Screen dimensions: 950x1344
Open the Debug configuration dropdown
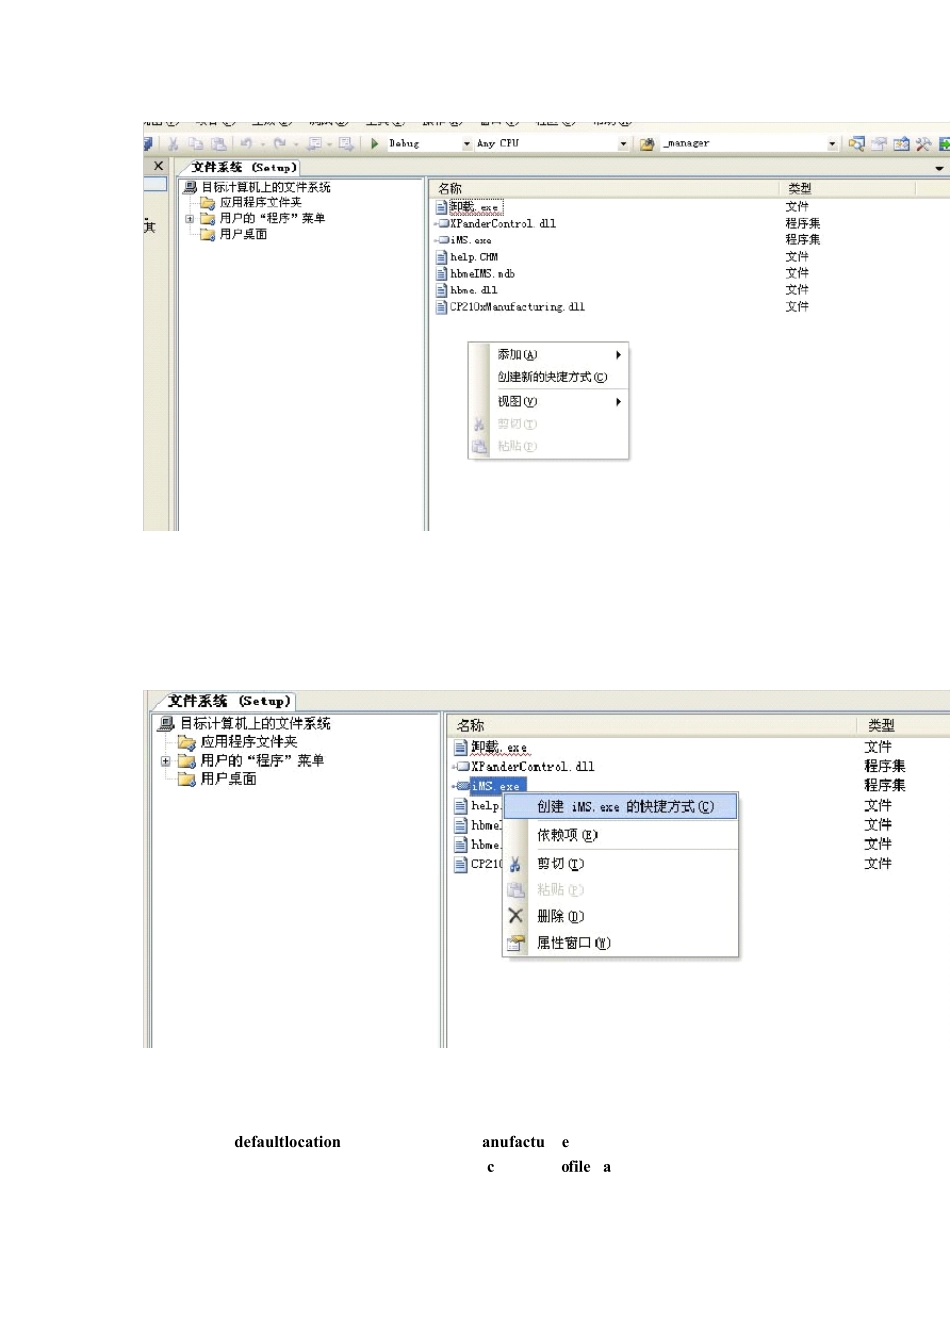coord(466,144)
